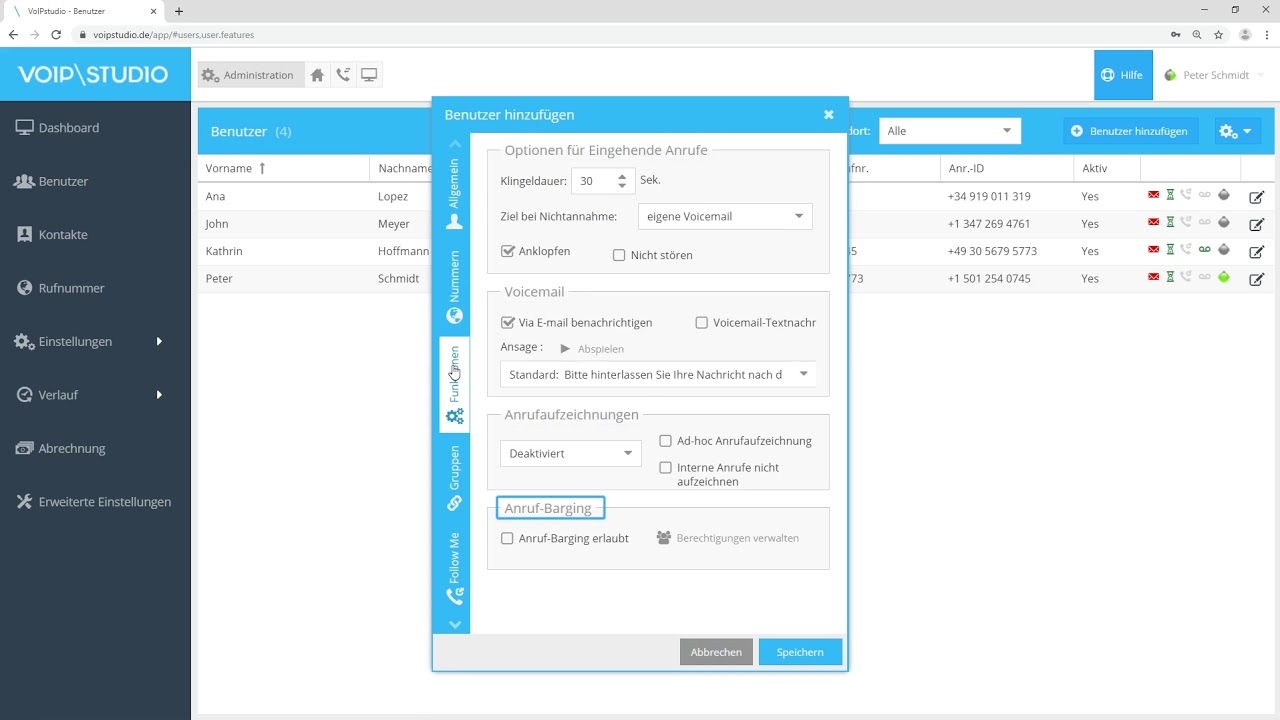This screenshot has height=720, width=1280.
Task: Enable Ad-hoc Anrufaufzeichnung checkbox
Action: click(x=666, y=441)
